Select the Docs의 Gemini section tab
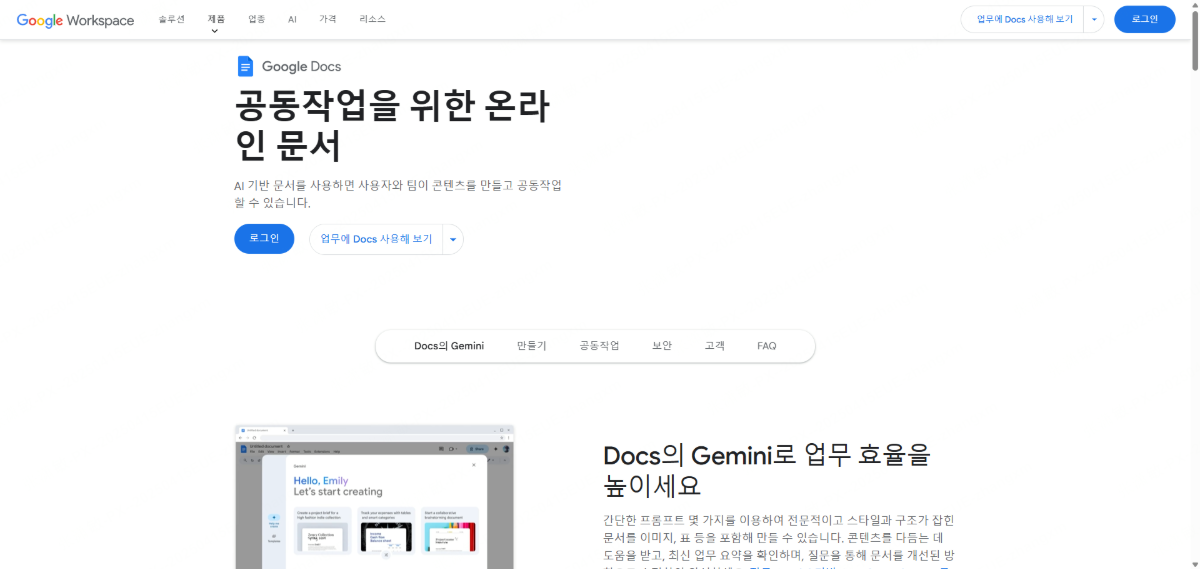The image size is (1200, 570). (x=449, y=346)
